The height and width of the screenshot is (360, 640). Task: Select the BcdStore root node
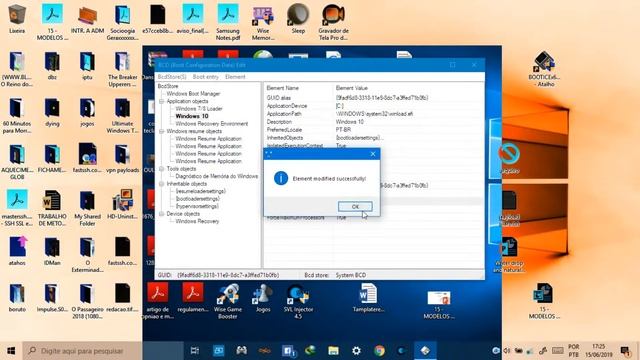(168, 87)
